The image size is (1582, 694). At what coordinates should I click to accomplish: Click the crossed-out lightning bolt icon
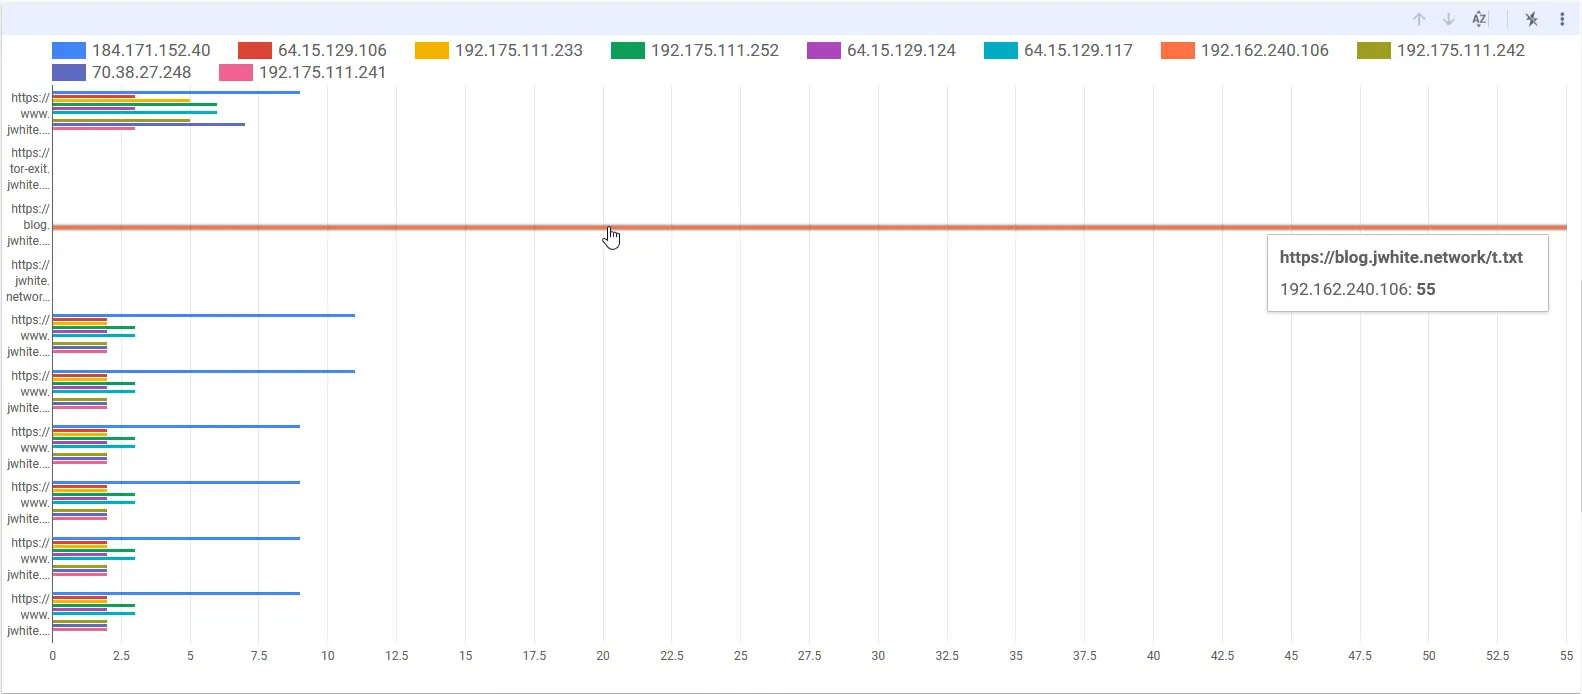coord(1531,19)
